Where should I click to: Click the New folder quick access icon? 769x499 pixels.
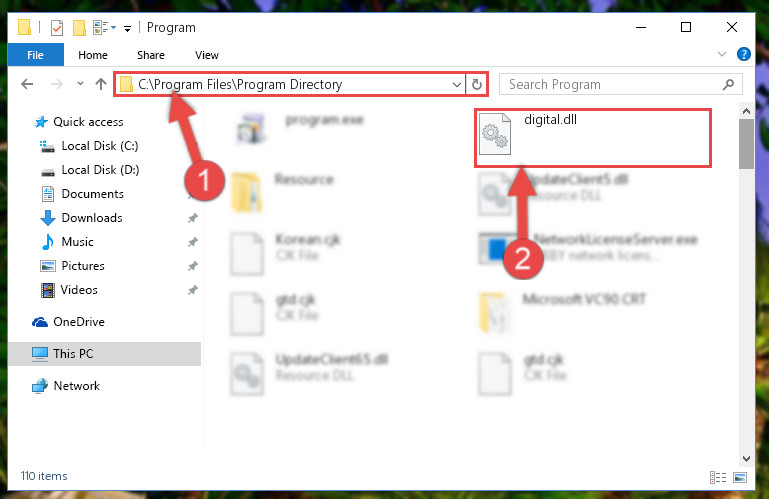[79, 27]
